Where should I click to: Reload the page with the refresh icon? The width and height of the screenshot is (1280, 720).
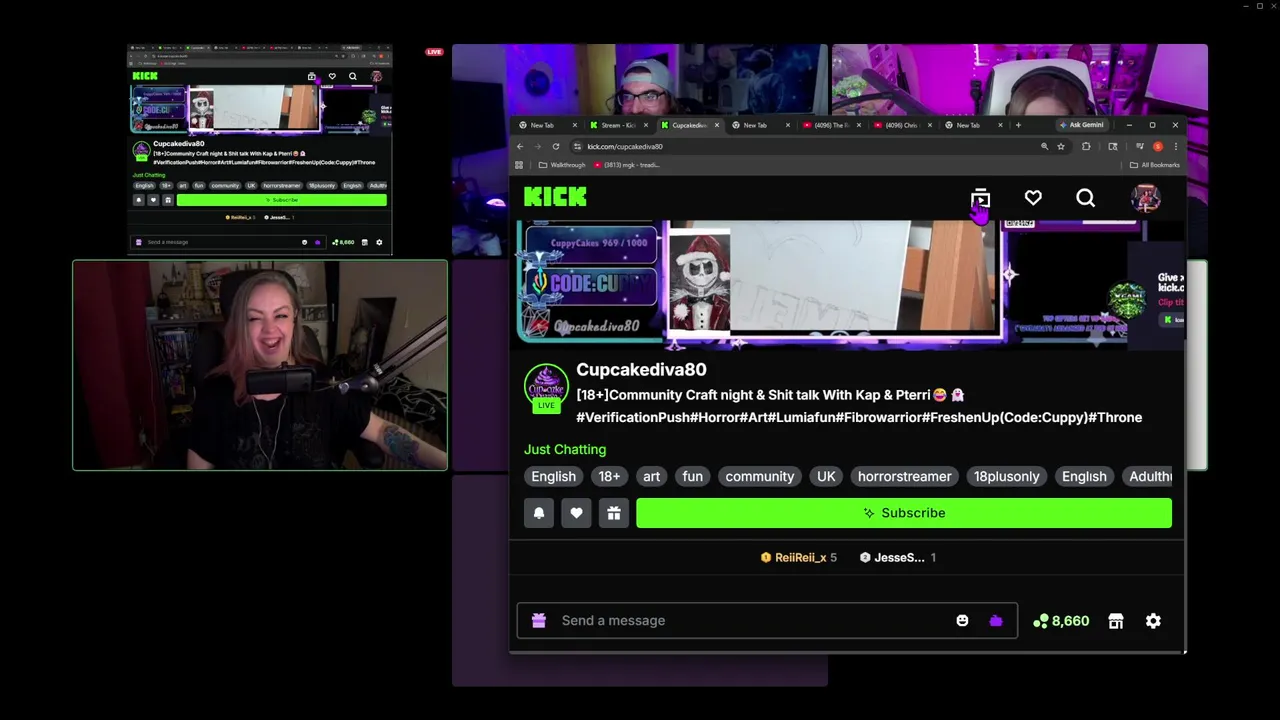[556, 146]
